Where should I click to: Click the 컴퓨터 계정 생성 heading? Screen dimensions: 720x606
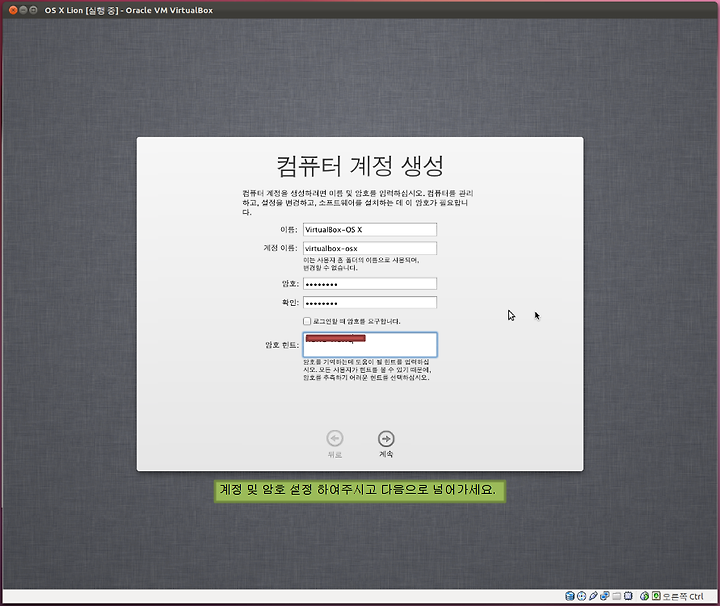pos(360,166)
